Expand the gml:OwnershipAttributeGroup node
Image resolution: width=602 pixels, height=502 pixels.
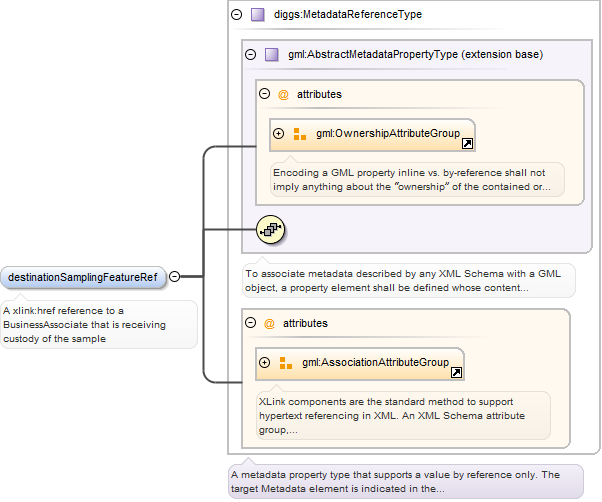279,134
